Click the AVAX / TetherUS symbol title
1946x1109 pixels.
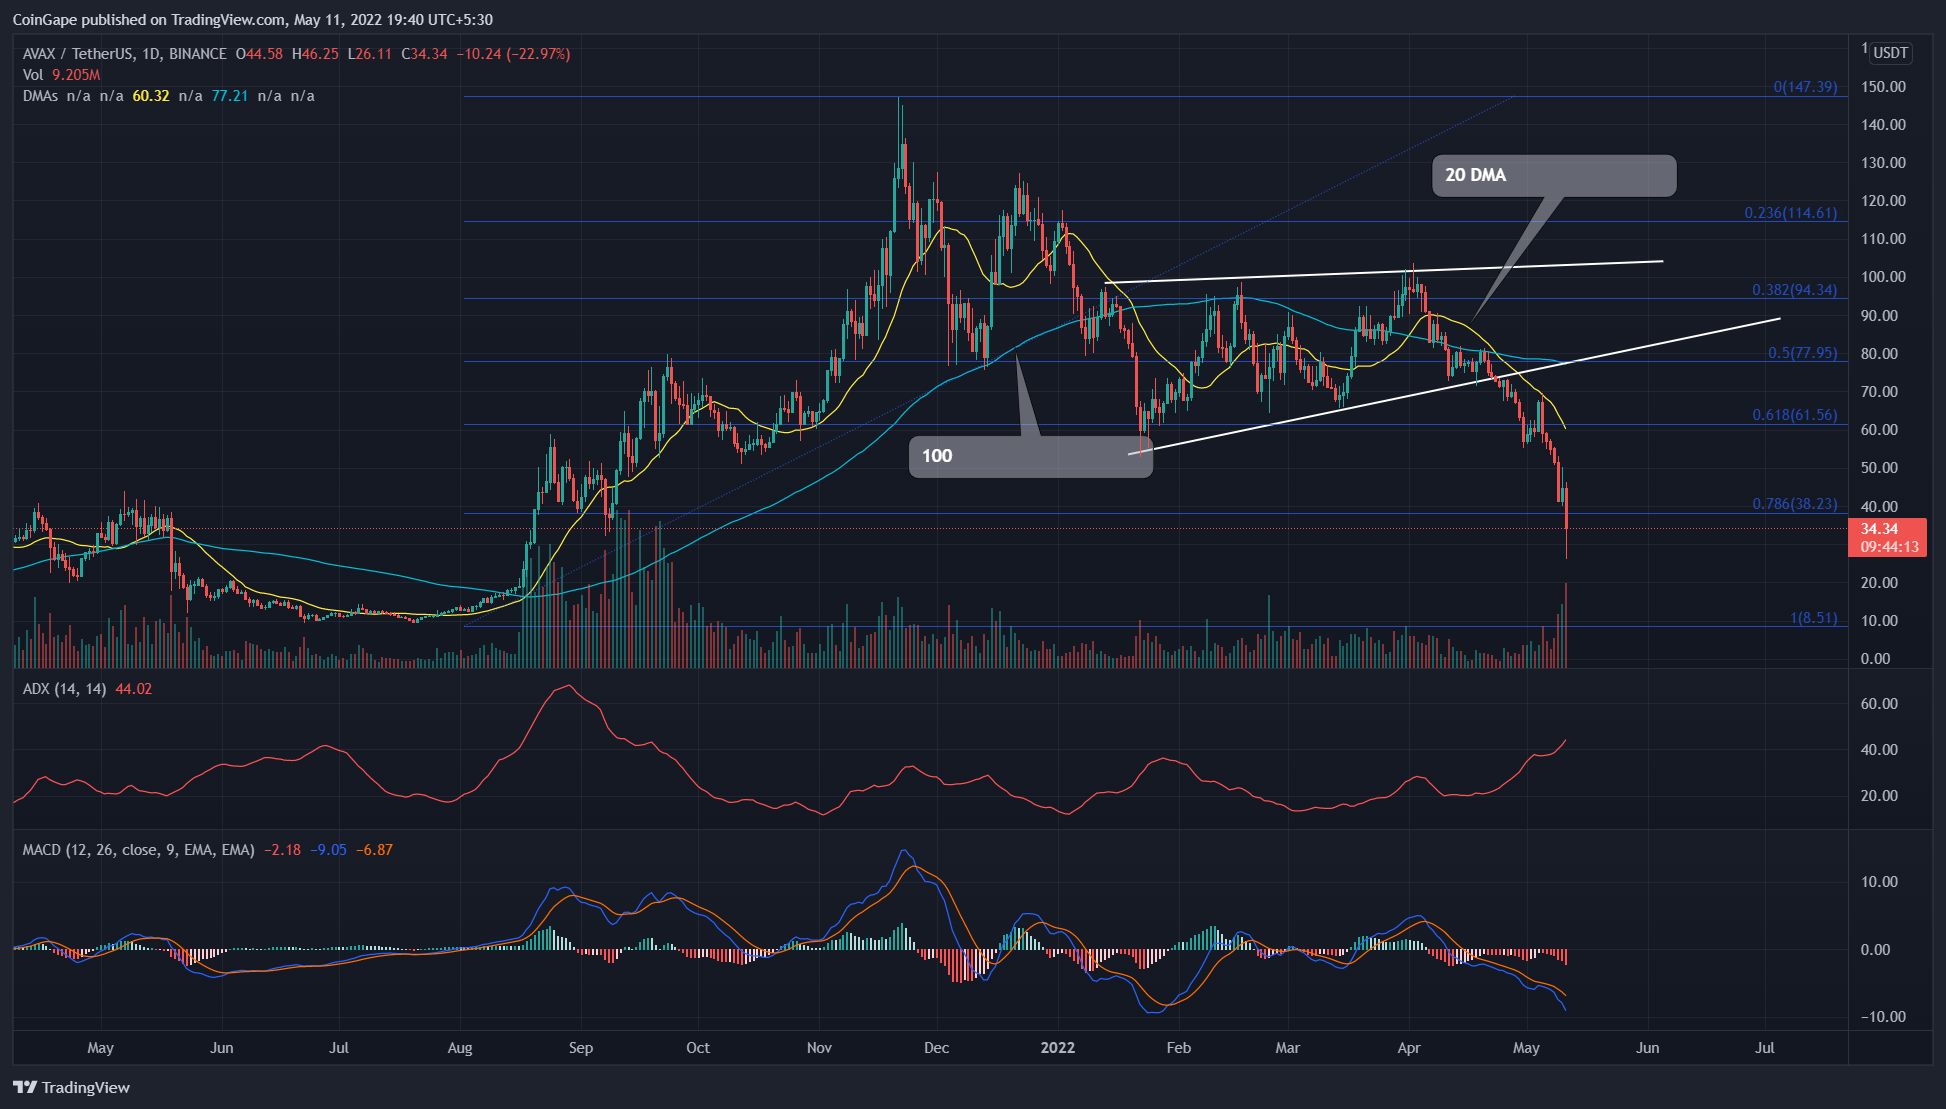click(x=78, y=54)
